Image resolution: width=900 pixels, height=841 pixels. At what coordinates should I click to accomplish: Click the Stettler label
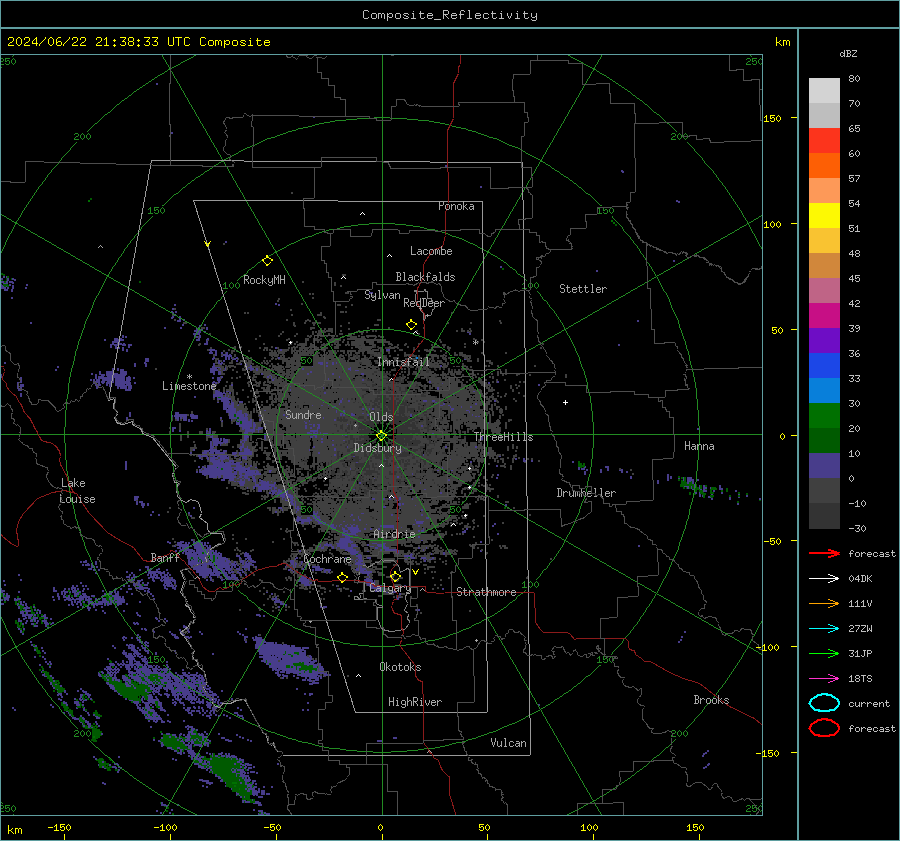583,289
